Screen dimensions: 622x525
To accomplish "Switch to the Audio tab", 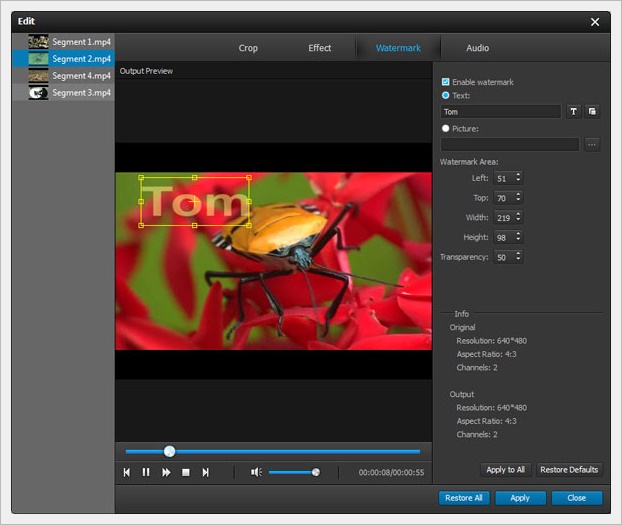I will [477, 48].
